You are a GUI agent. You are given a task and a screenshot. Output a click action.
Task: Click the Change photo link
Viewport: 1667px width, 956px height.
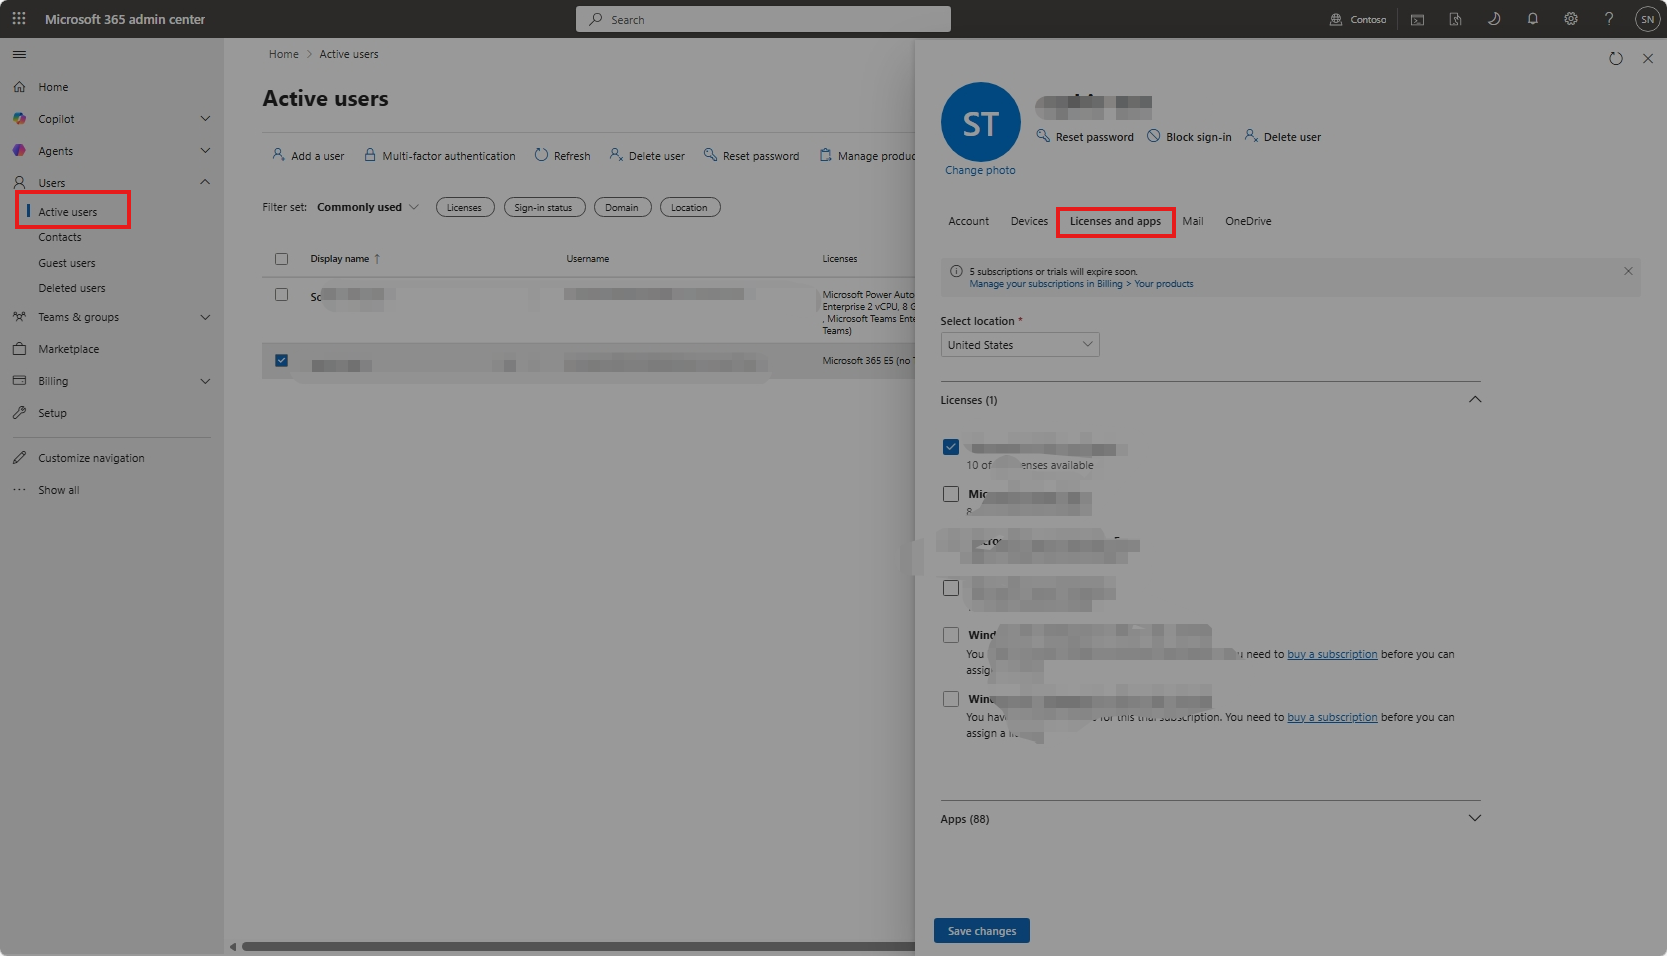[981, 170]
